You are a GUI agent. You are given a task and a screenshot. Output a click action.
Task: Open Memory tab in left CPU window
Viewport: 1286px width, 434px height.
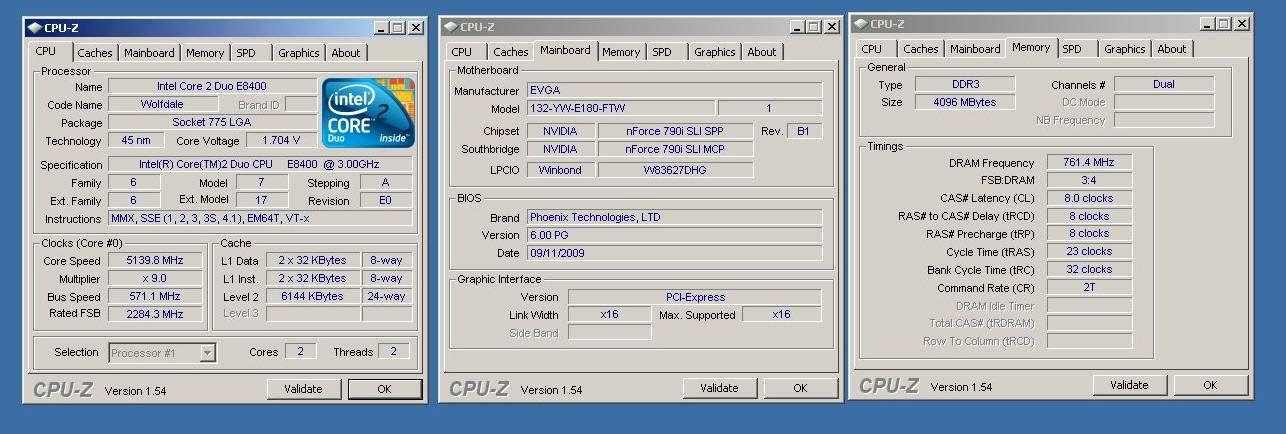pos(205,53)
